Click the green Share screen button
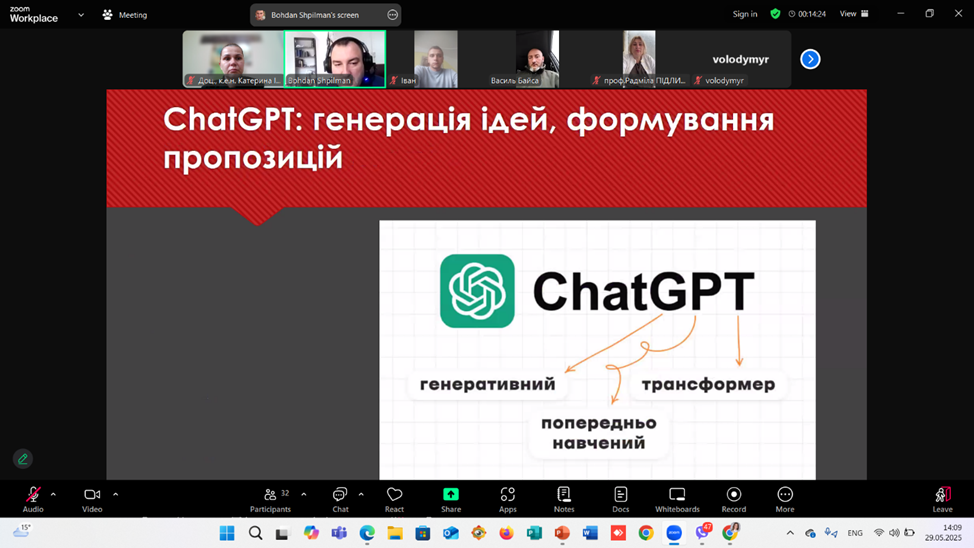The height and width of the screenshot is (548, 974). coord(451,500)
